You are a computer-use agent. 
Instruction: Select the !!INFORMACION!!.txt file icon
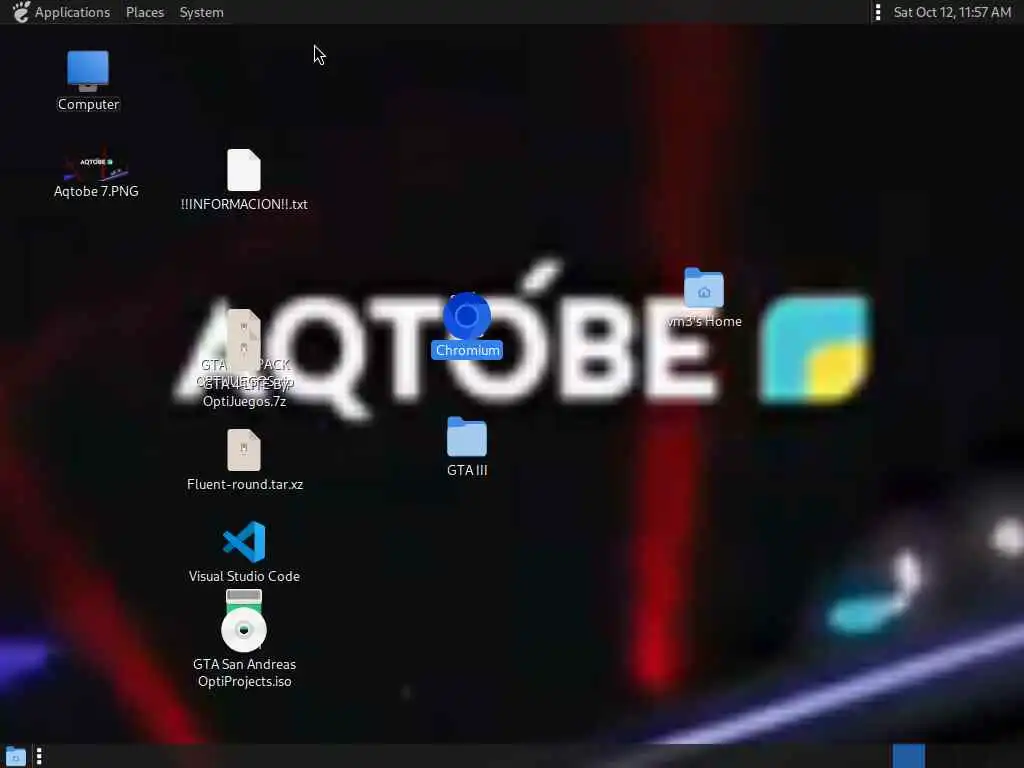244,170
